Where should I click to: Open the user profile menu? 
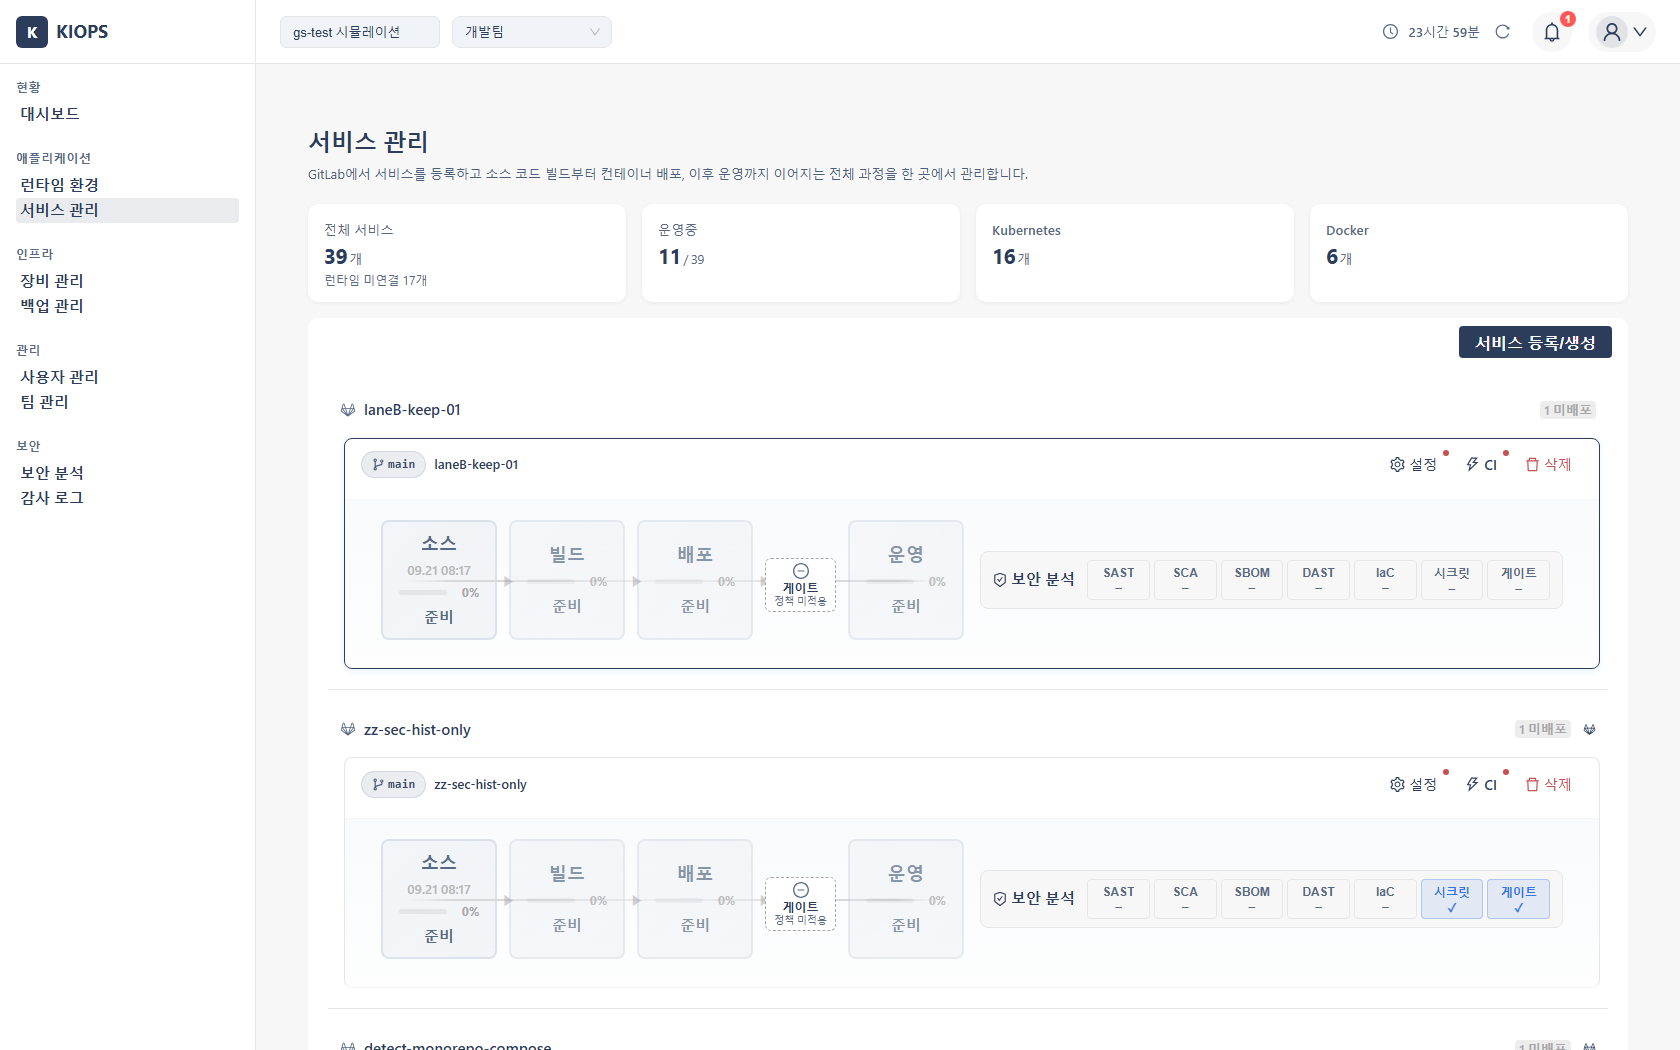tap(1622, 32)
